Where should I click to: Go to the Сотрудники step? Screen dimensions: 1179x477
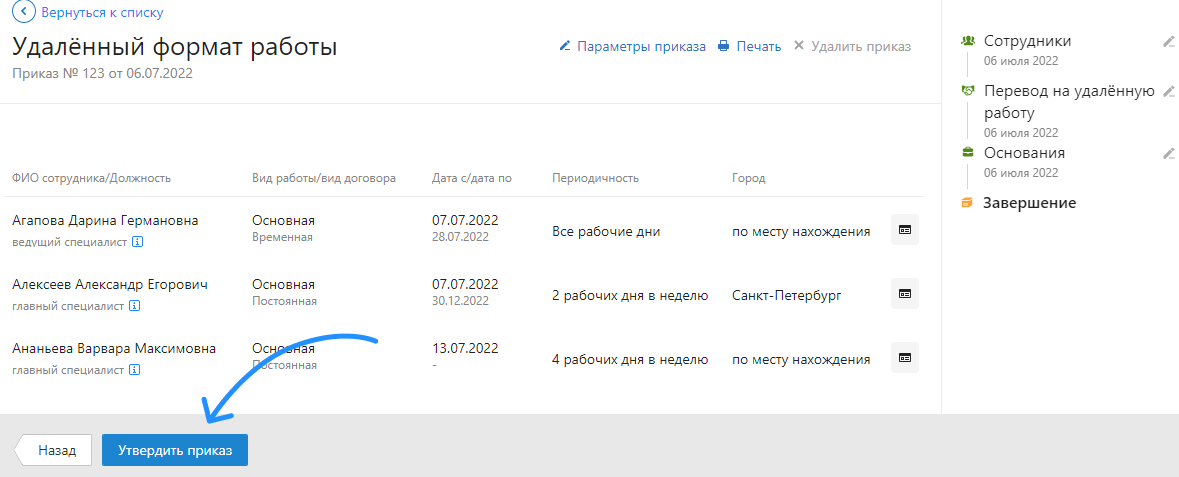pos(1027,41)
